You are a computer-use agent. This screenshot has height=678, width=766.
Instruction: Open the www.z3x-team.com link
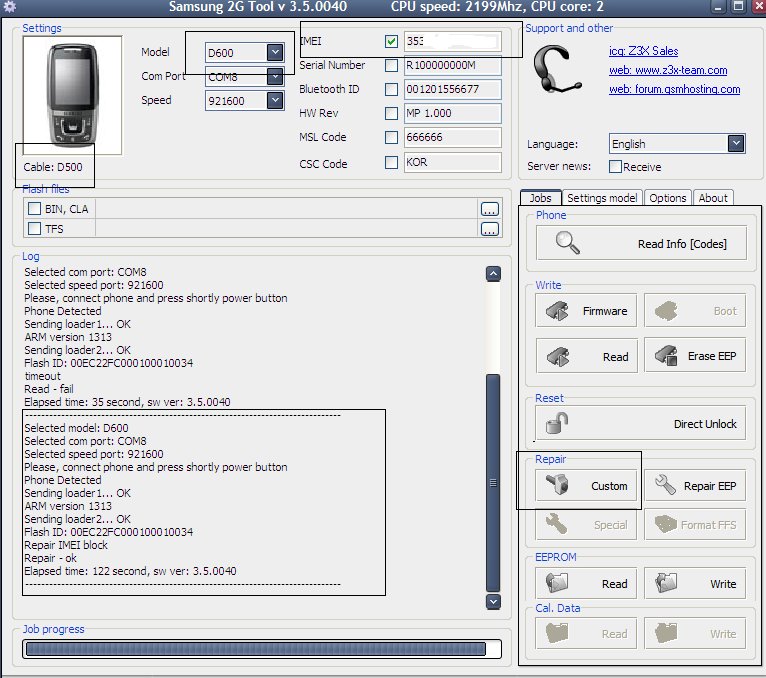[668, 70]
